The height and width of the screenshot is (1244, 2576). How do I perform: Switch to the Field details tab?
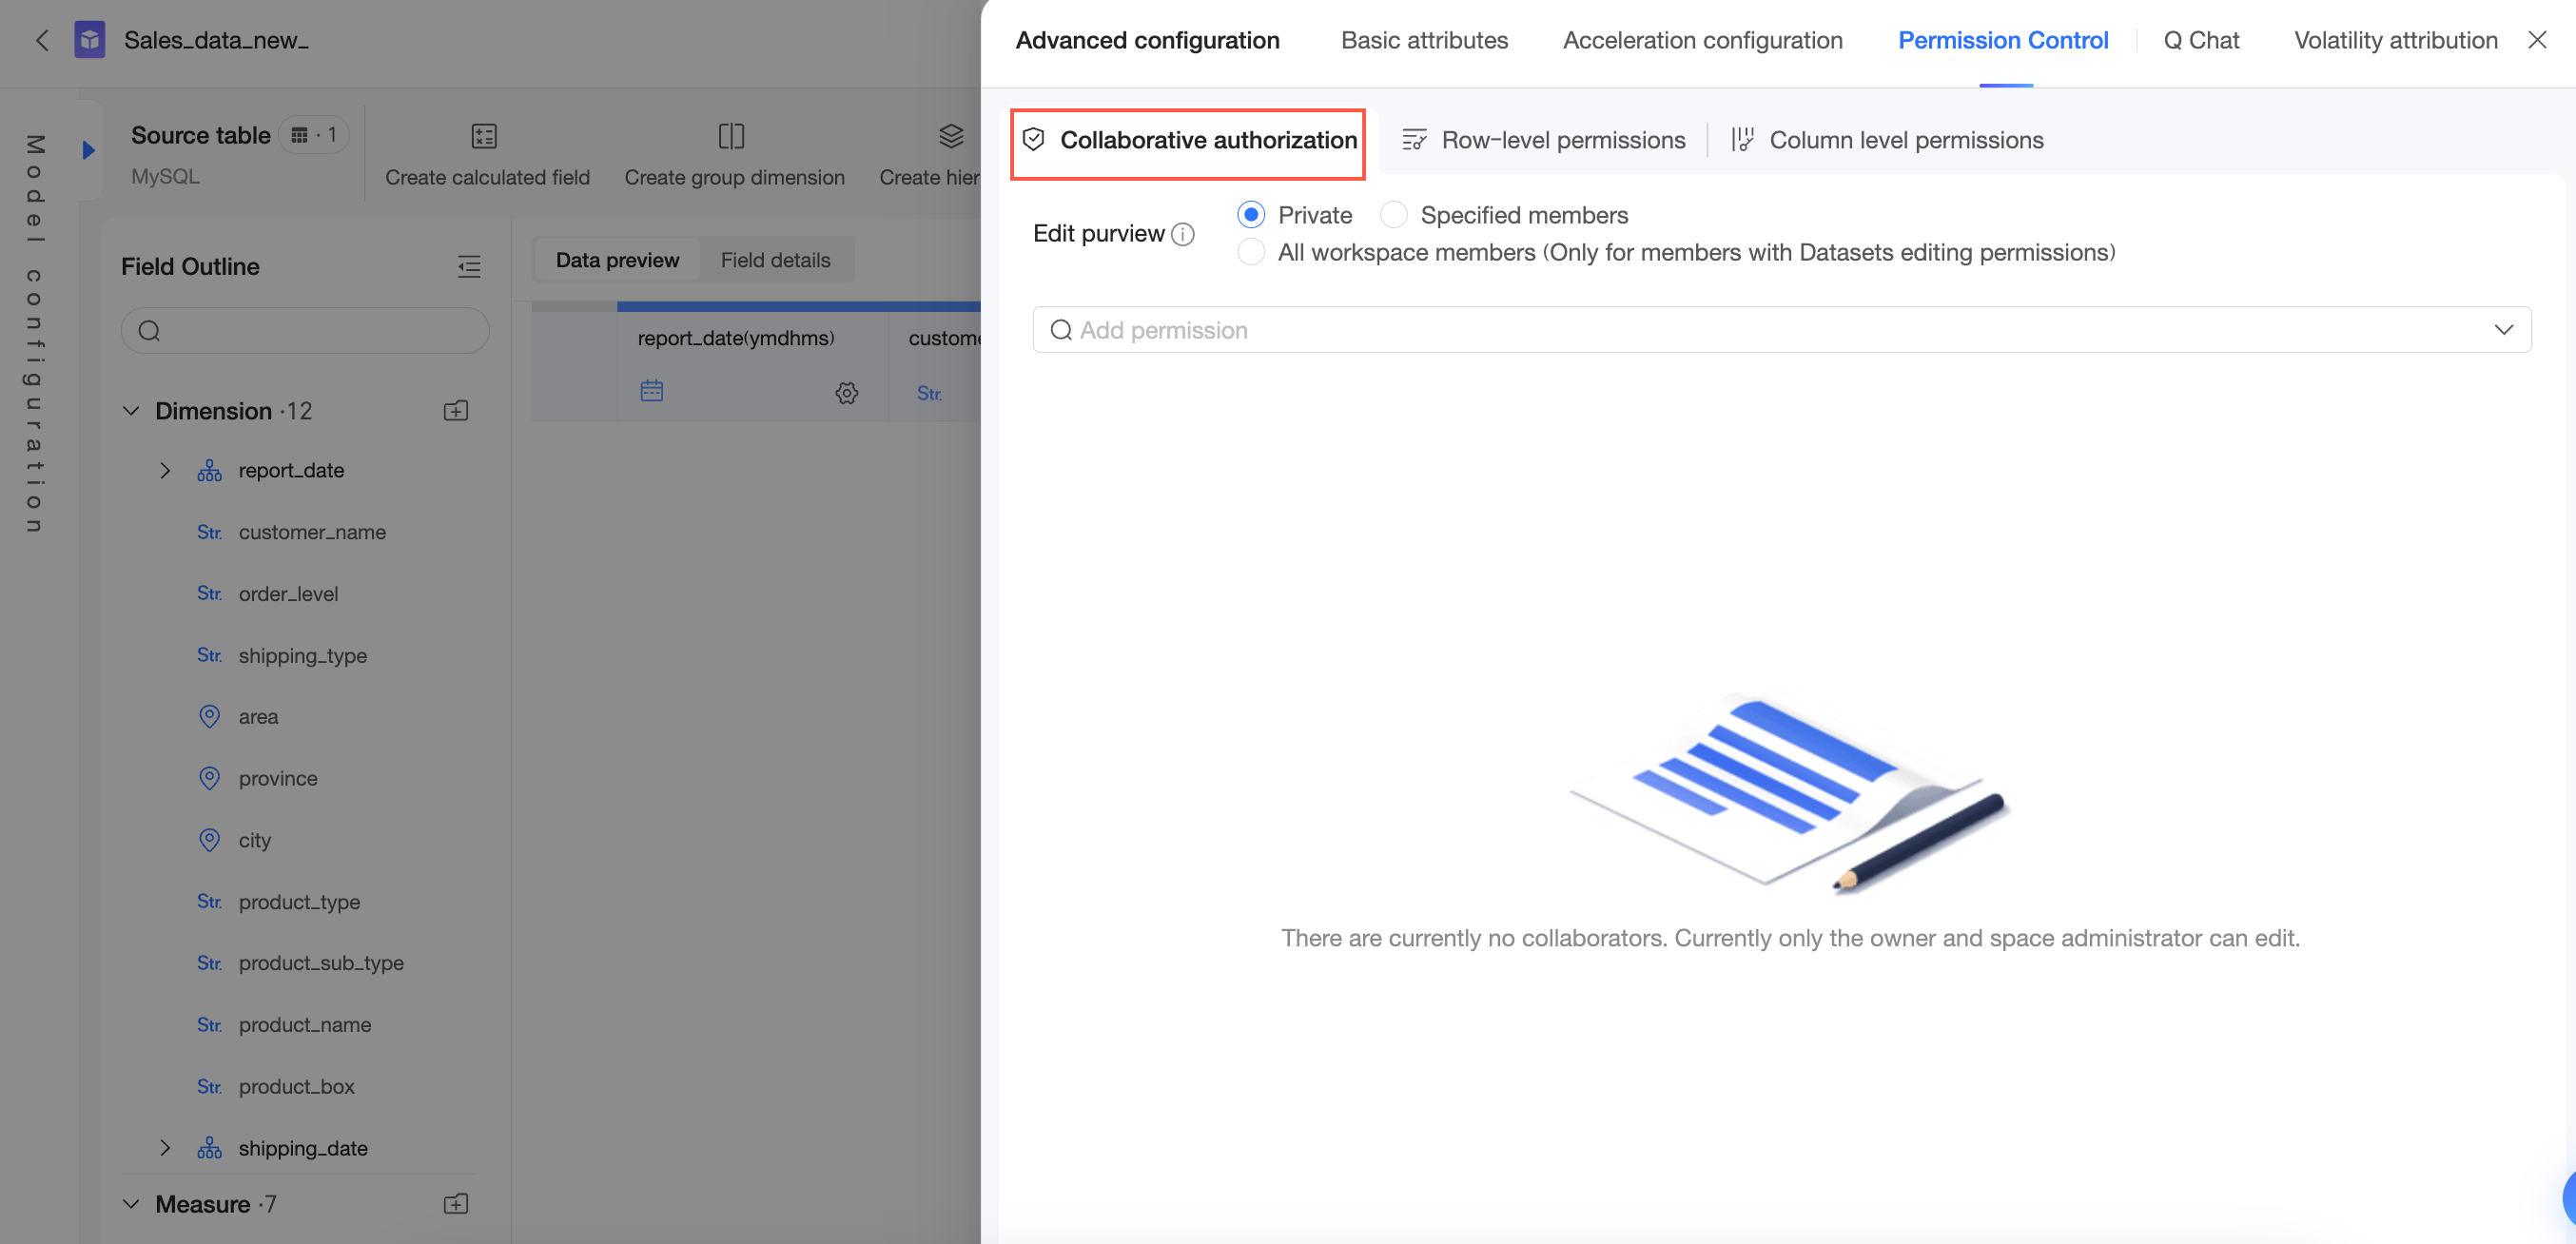click(x=775, y=260)
